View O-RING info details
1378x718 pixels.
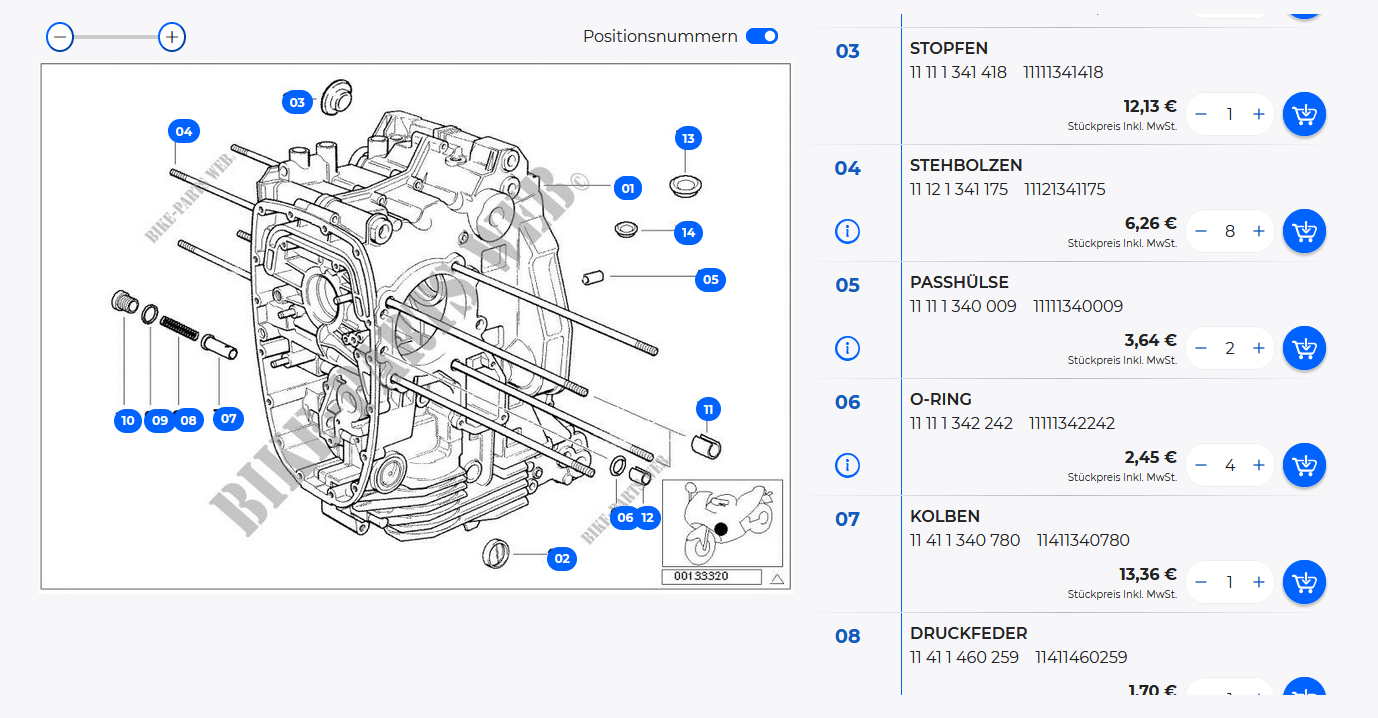pyautogui.click(x=847, y=465)
